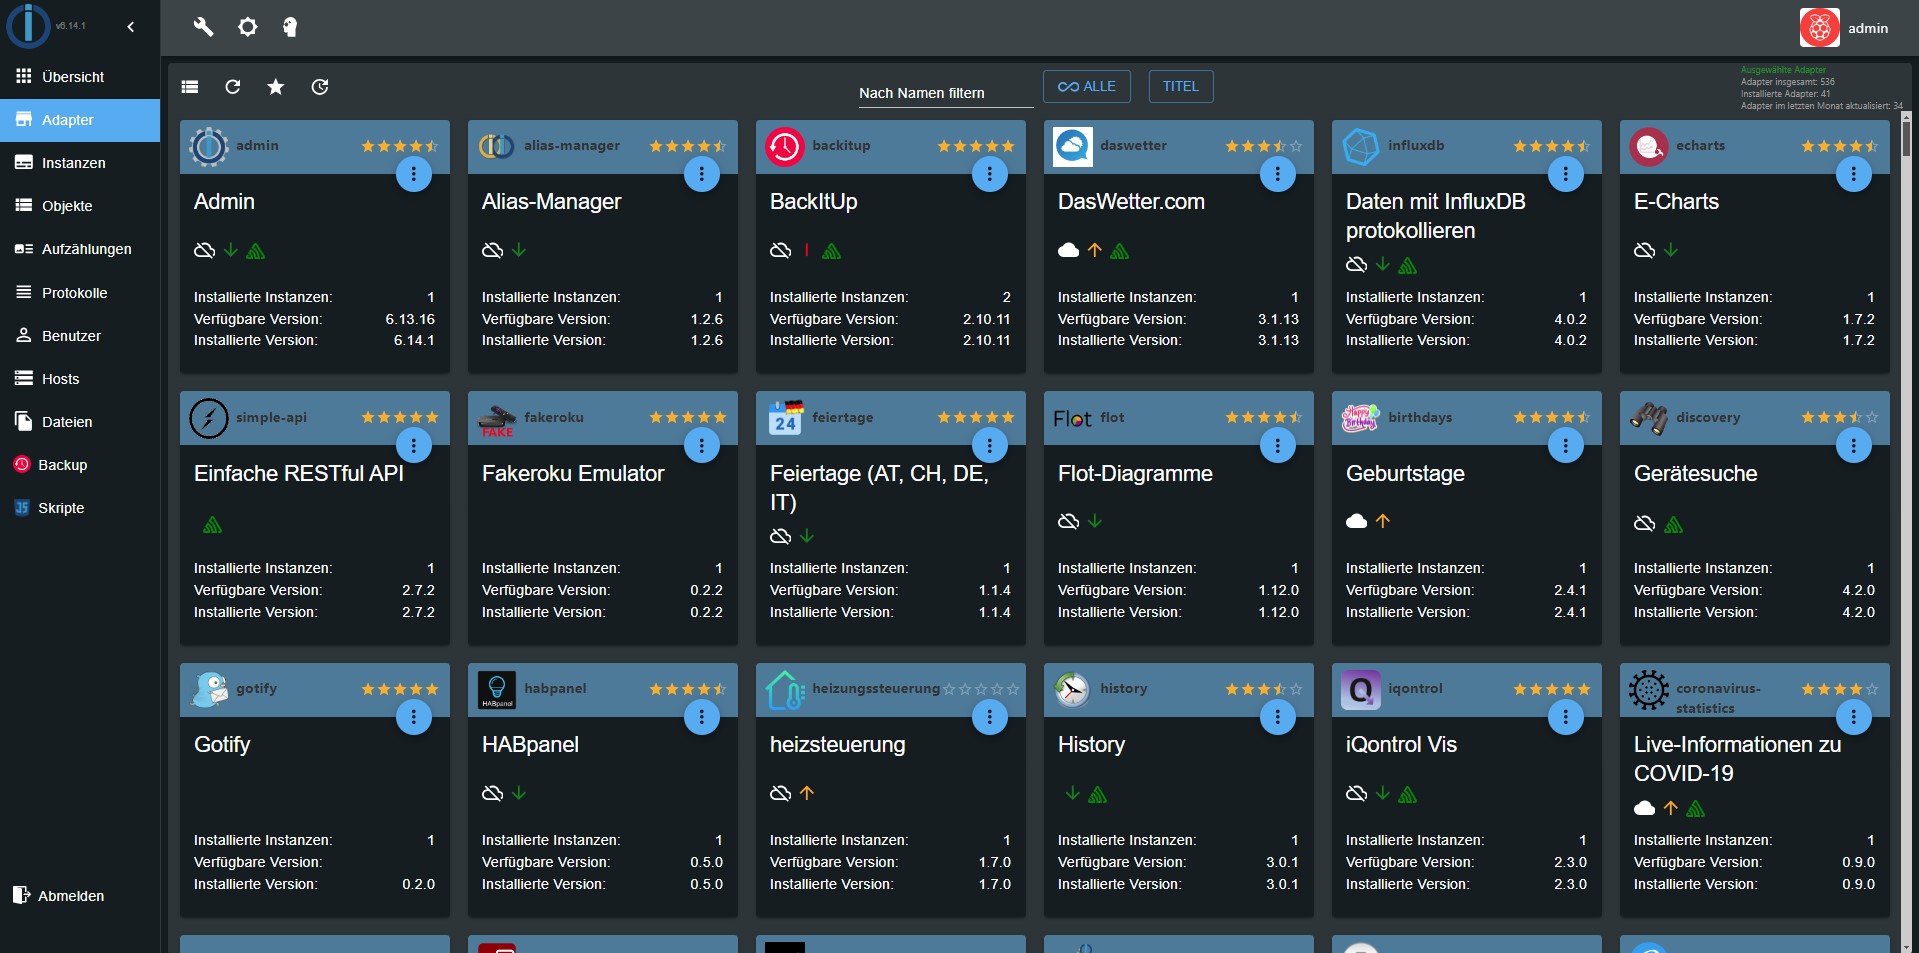The height and width of the screenshot is (953, 1919).
Task: Click the fakeroku adapter logo
Action: (x=497, y=420)
